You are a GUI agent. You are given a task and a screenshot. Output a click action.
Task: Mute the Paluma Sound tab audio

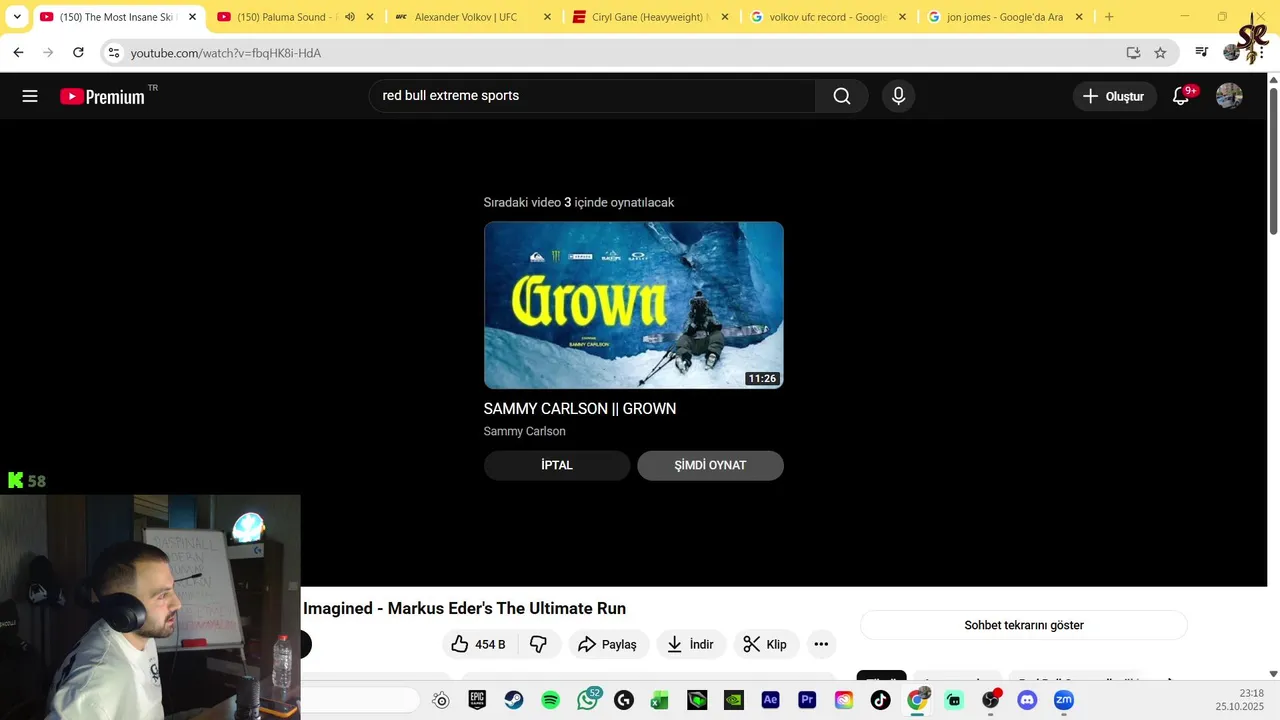(x=350, y=17)
